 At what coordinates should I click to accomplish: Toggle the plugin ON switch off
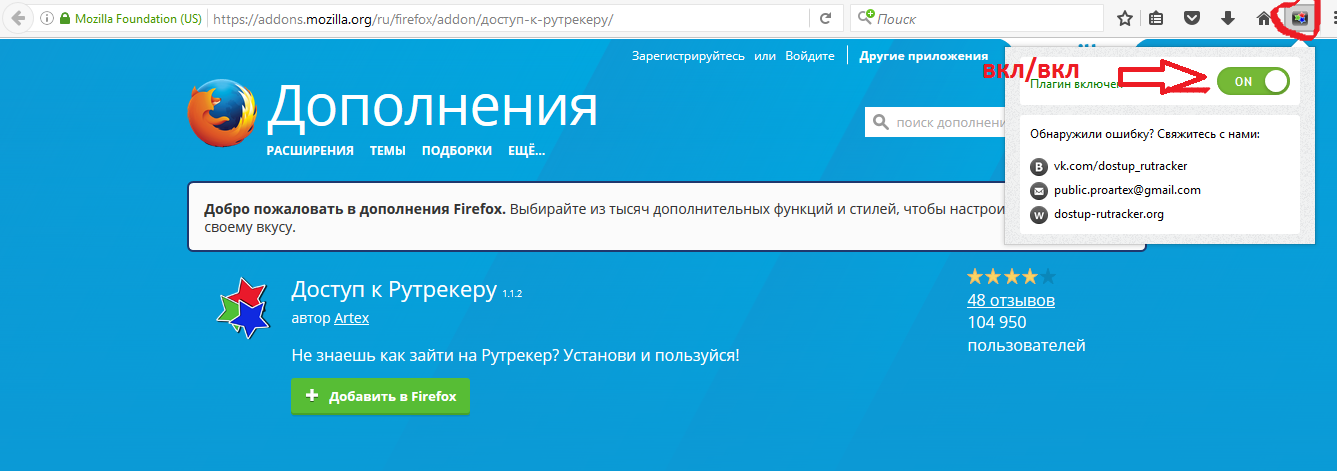click(1253, 82)
